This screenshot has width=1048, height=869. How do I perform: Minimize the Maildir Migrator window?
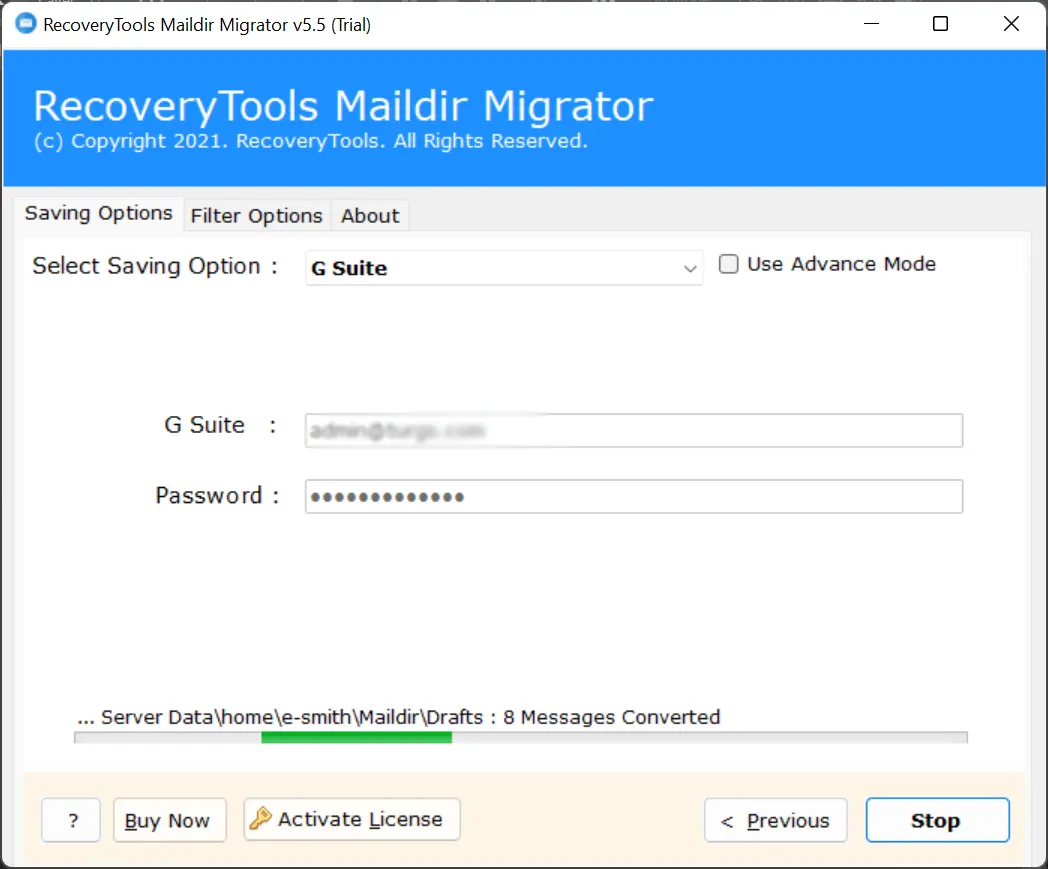pyautogui.click(x=872, y=25)
